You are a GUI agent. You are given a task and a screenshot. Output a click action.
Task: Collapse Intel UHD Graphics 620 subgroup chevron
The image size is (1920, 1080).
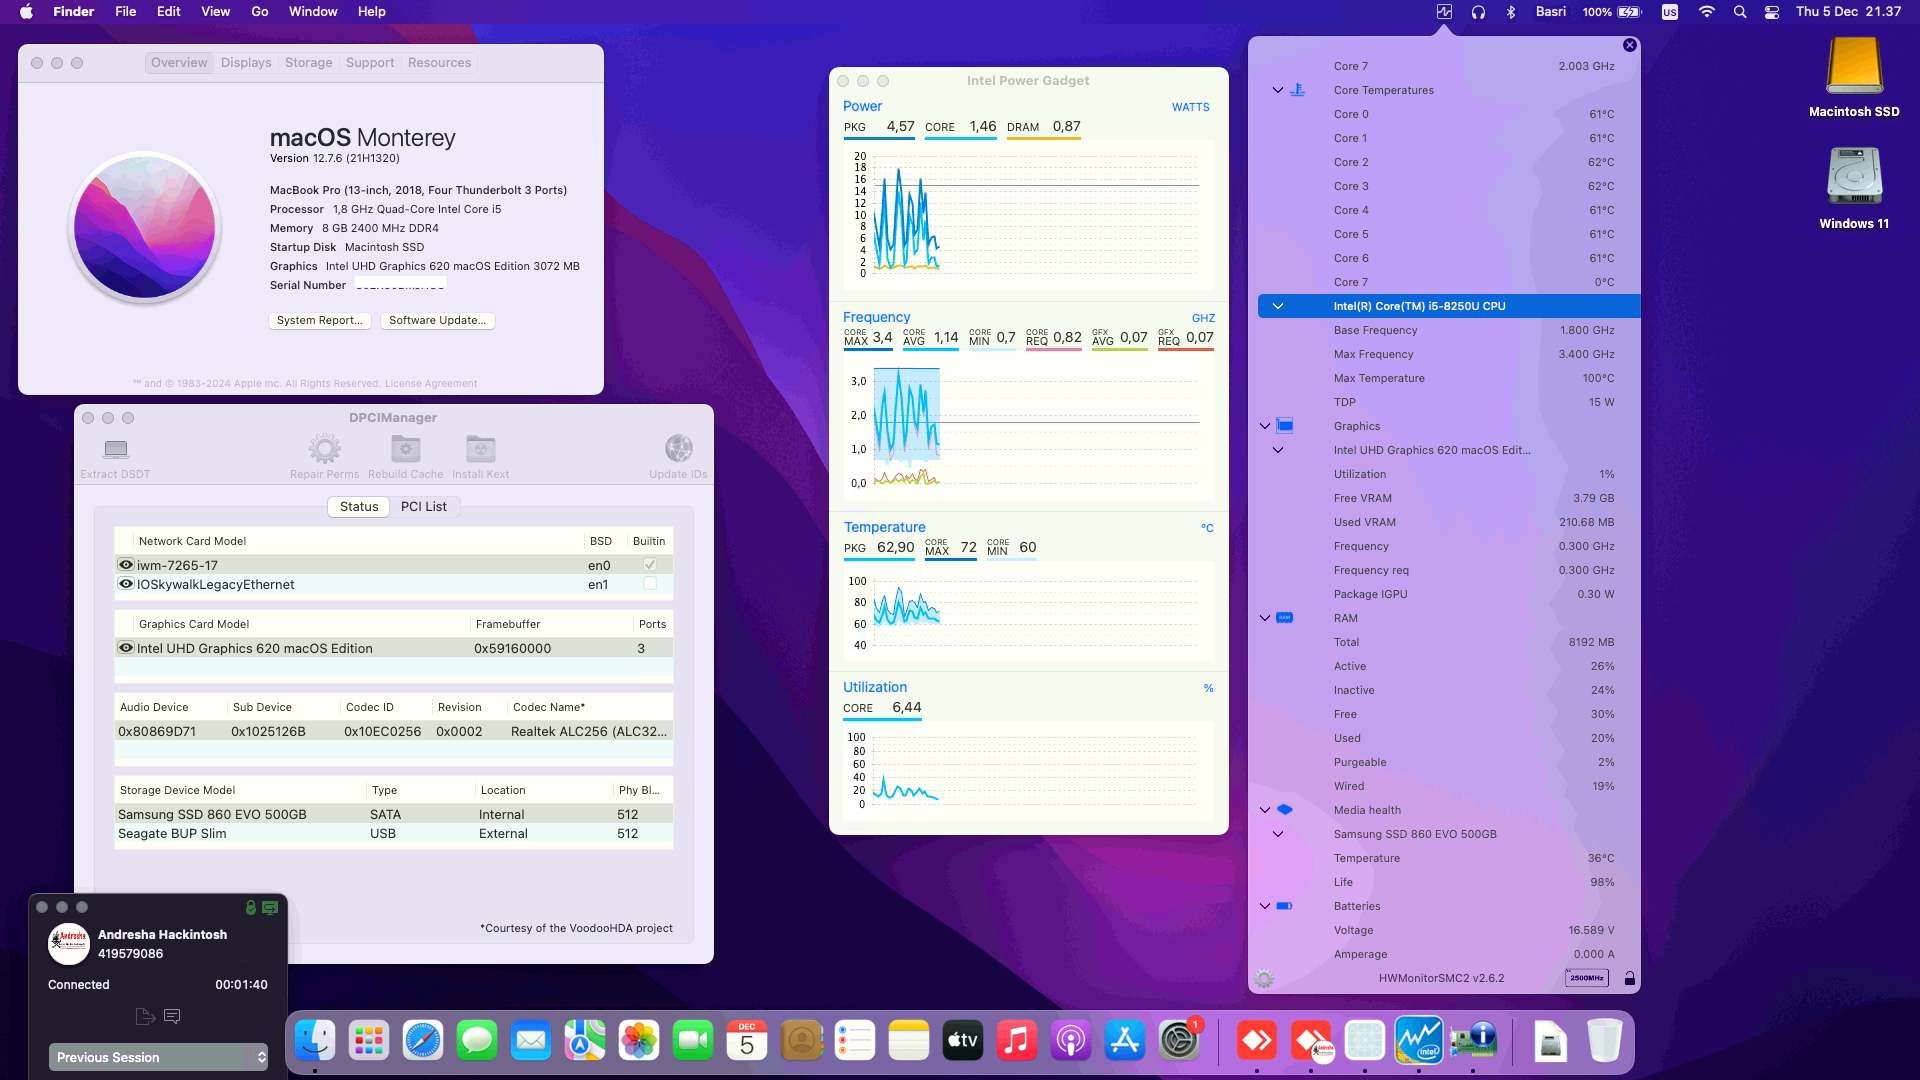1277,450
